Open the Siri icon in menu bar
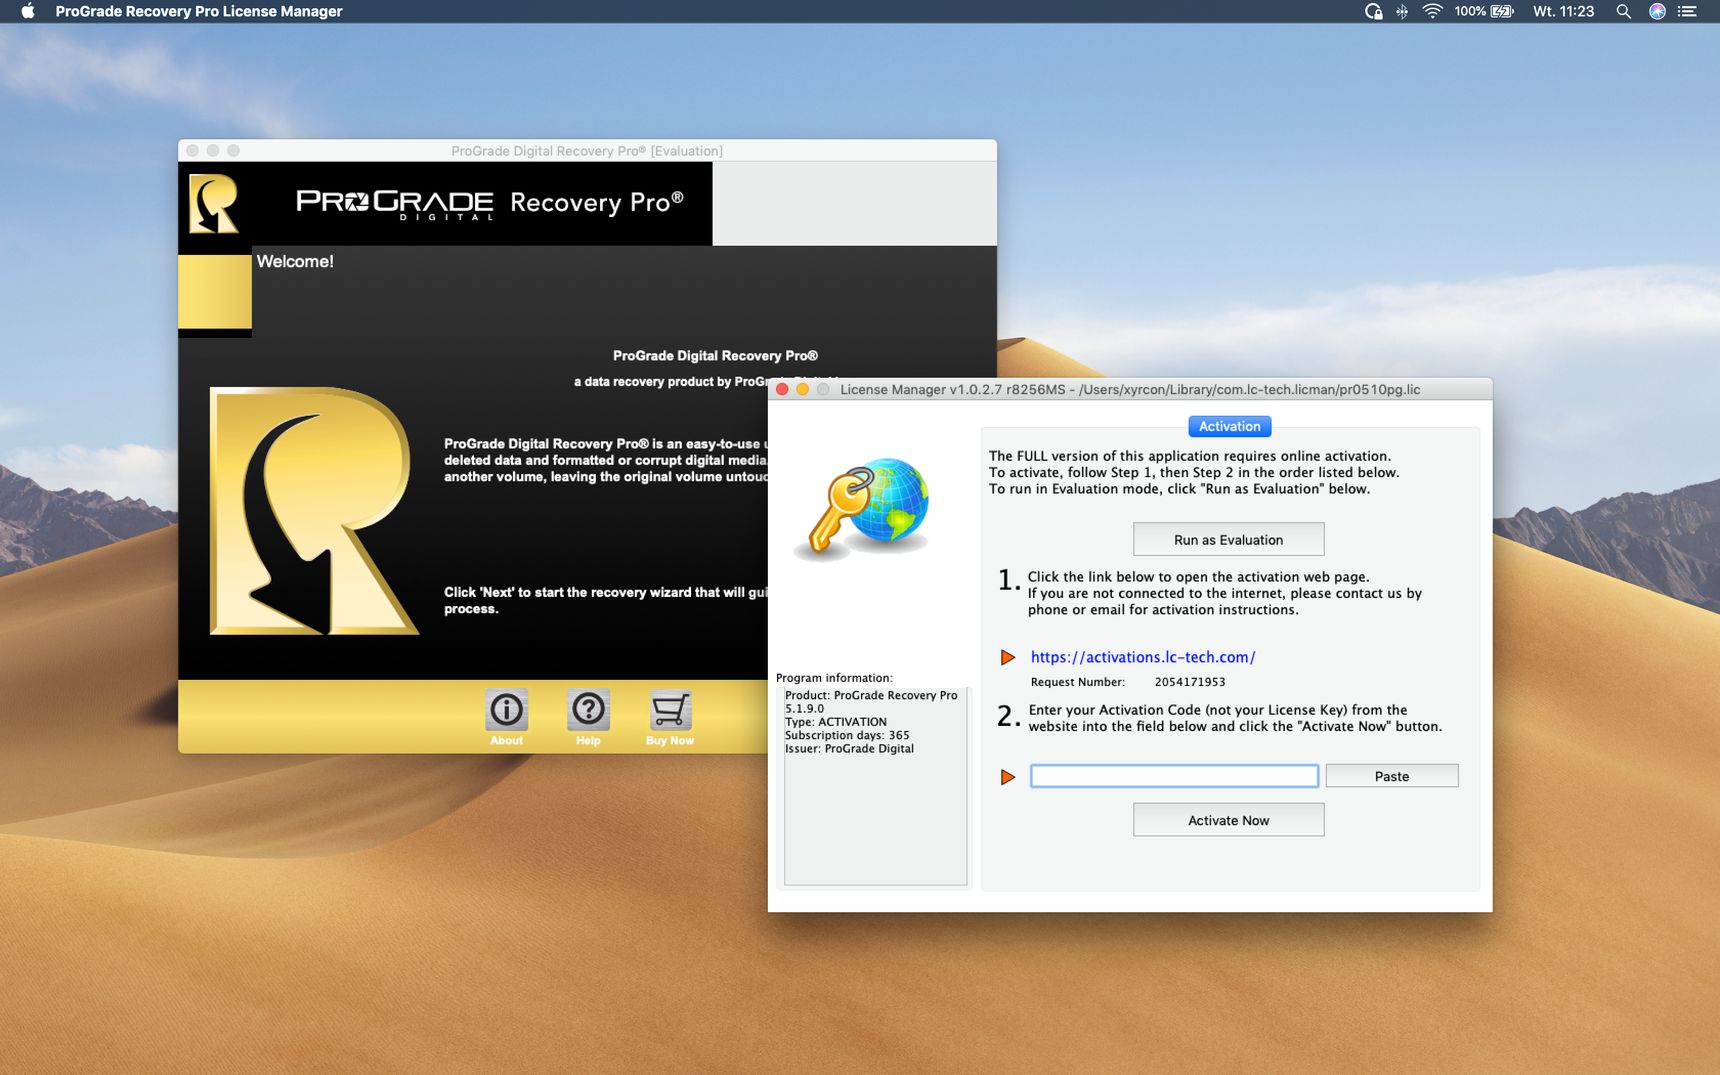This screenshot has height=1075, width=1720. click(x=1657, y=11)
